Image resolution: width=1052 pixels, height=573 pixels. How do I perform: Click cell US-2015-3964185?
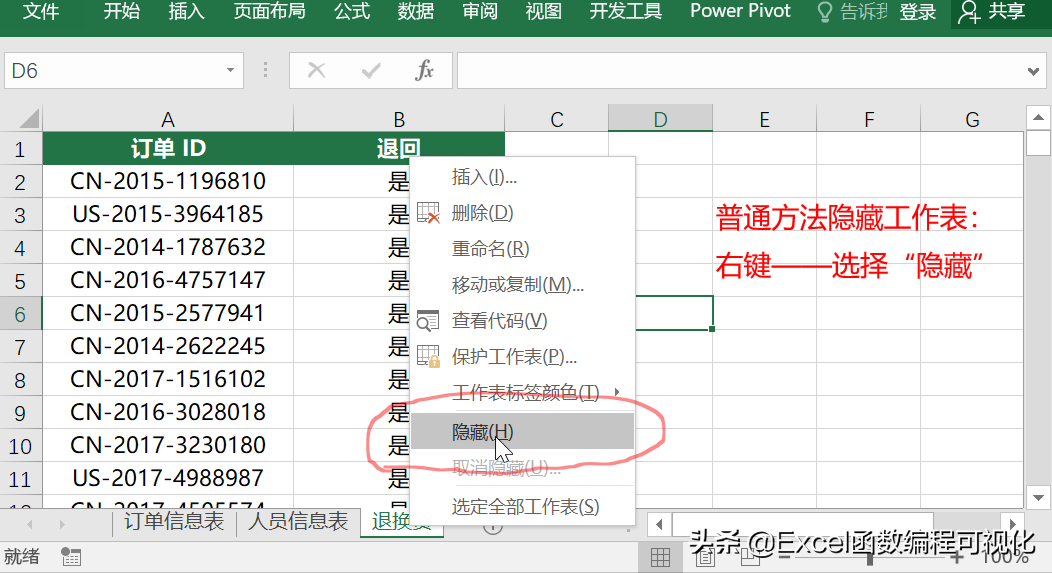[168, 214]
